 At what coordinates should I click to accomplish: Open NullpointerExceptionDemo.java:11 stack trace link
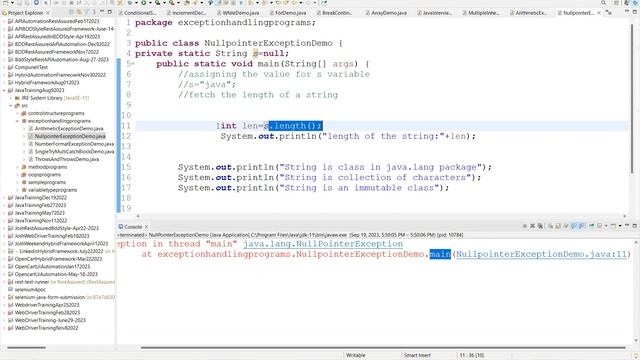[x=541, y=254]
